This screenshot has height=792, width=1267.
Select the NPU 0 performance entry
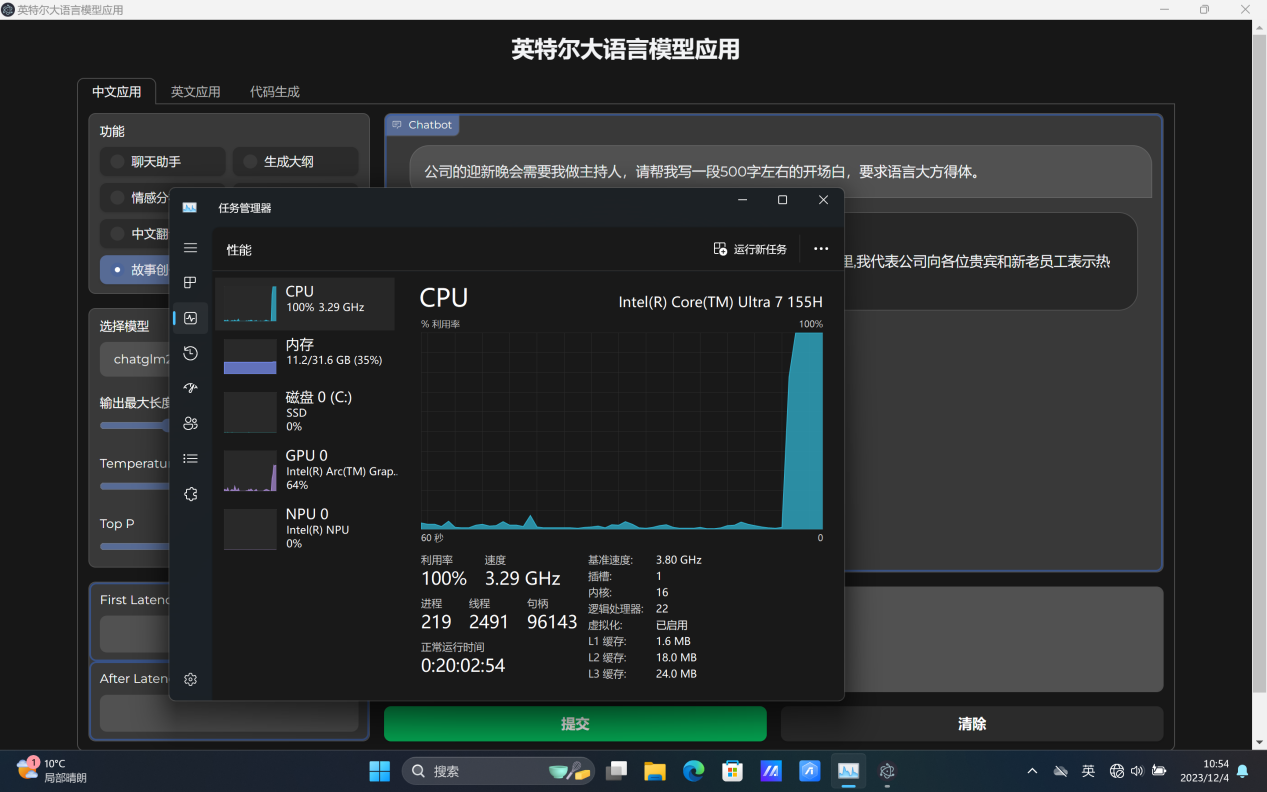pyautogui.click(x=305, y=528)
